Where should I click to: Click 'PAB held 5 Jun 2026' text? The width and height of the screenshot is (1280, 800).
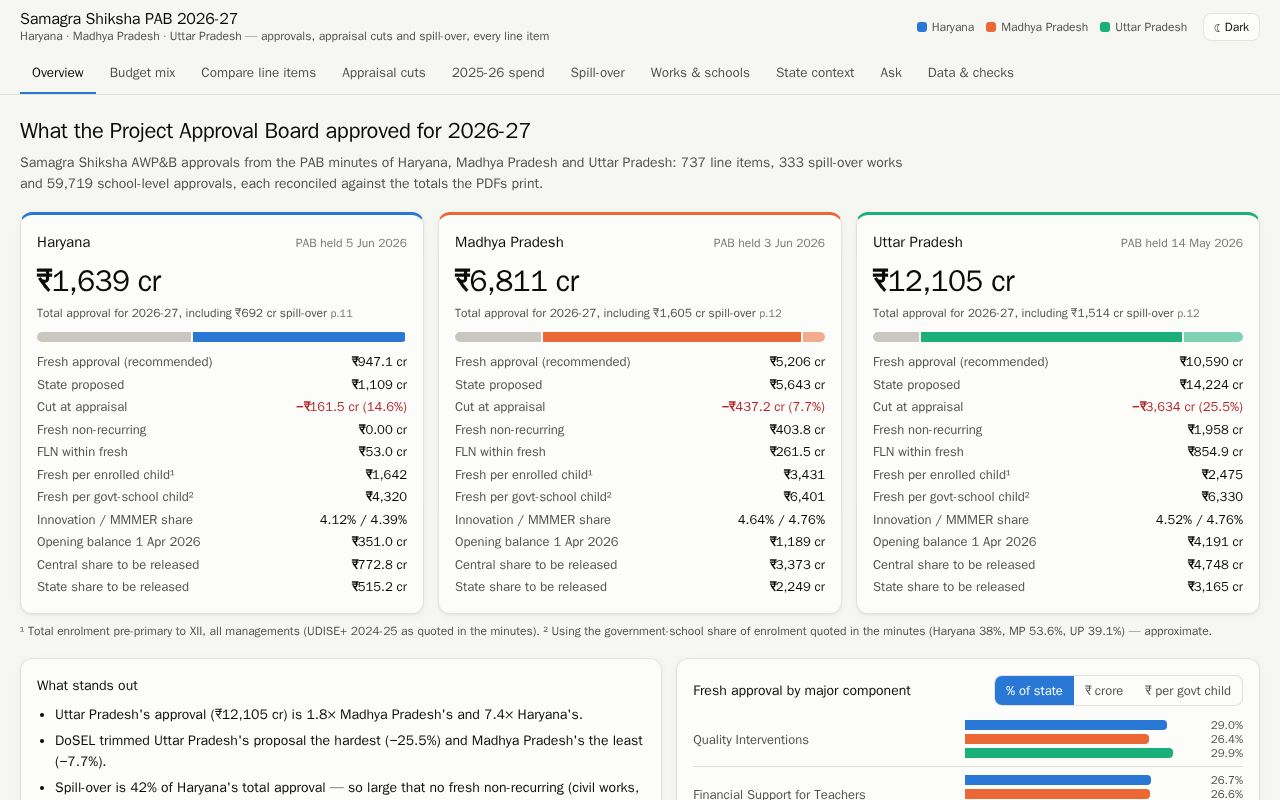pos(351,243)
